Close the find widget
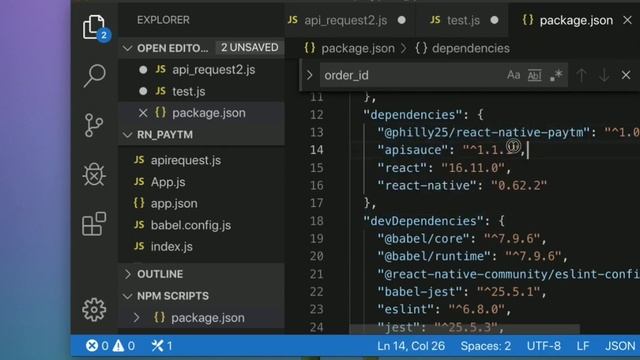The image size is (640, 360). tap(626, 75)
